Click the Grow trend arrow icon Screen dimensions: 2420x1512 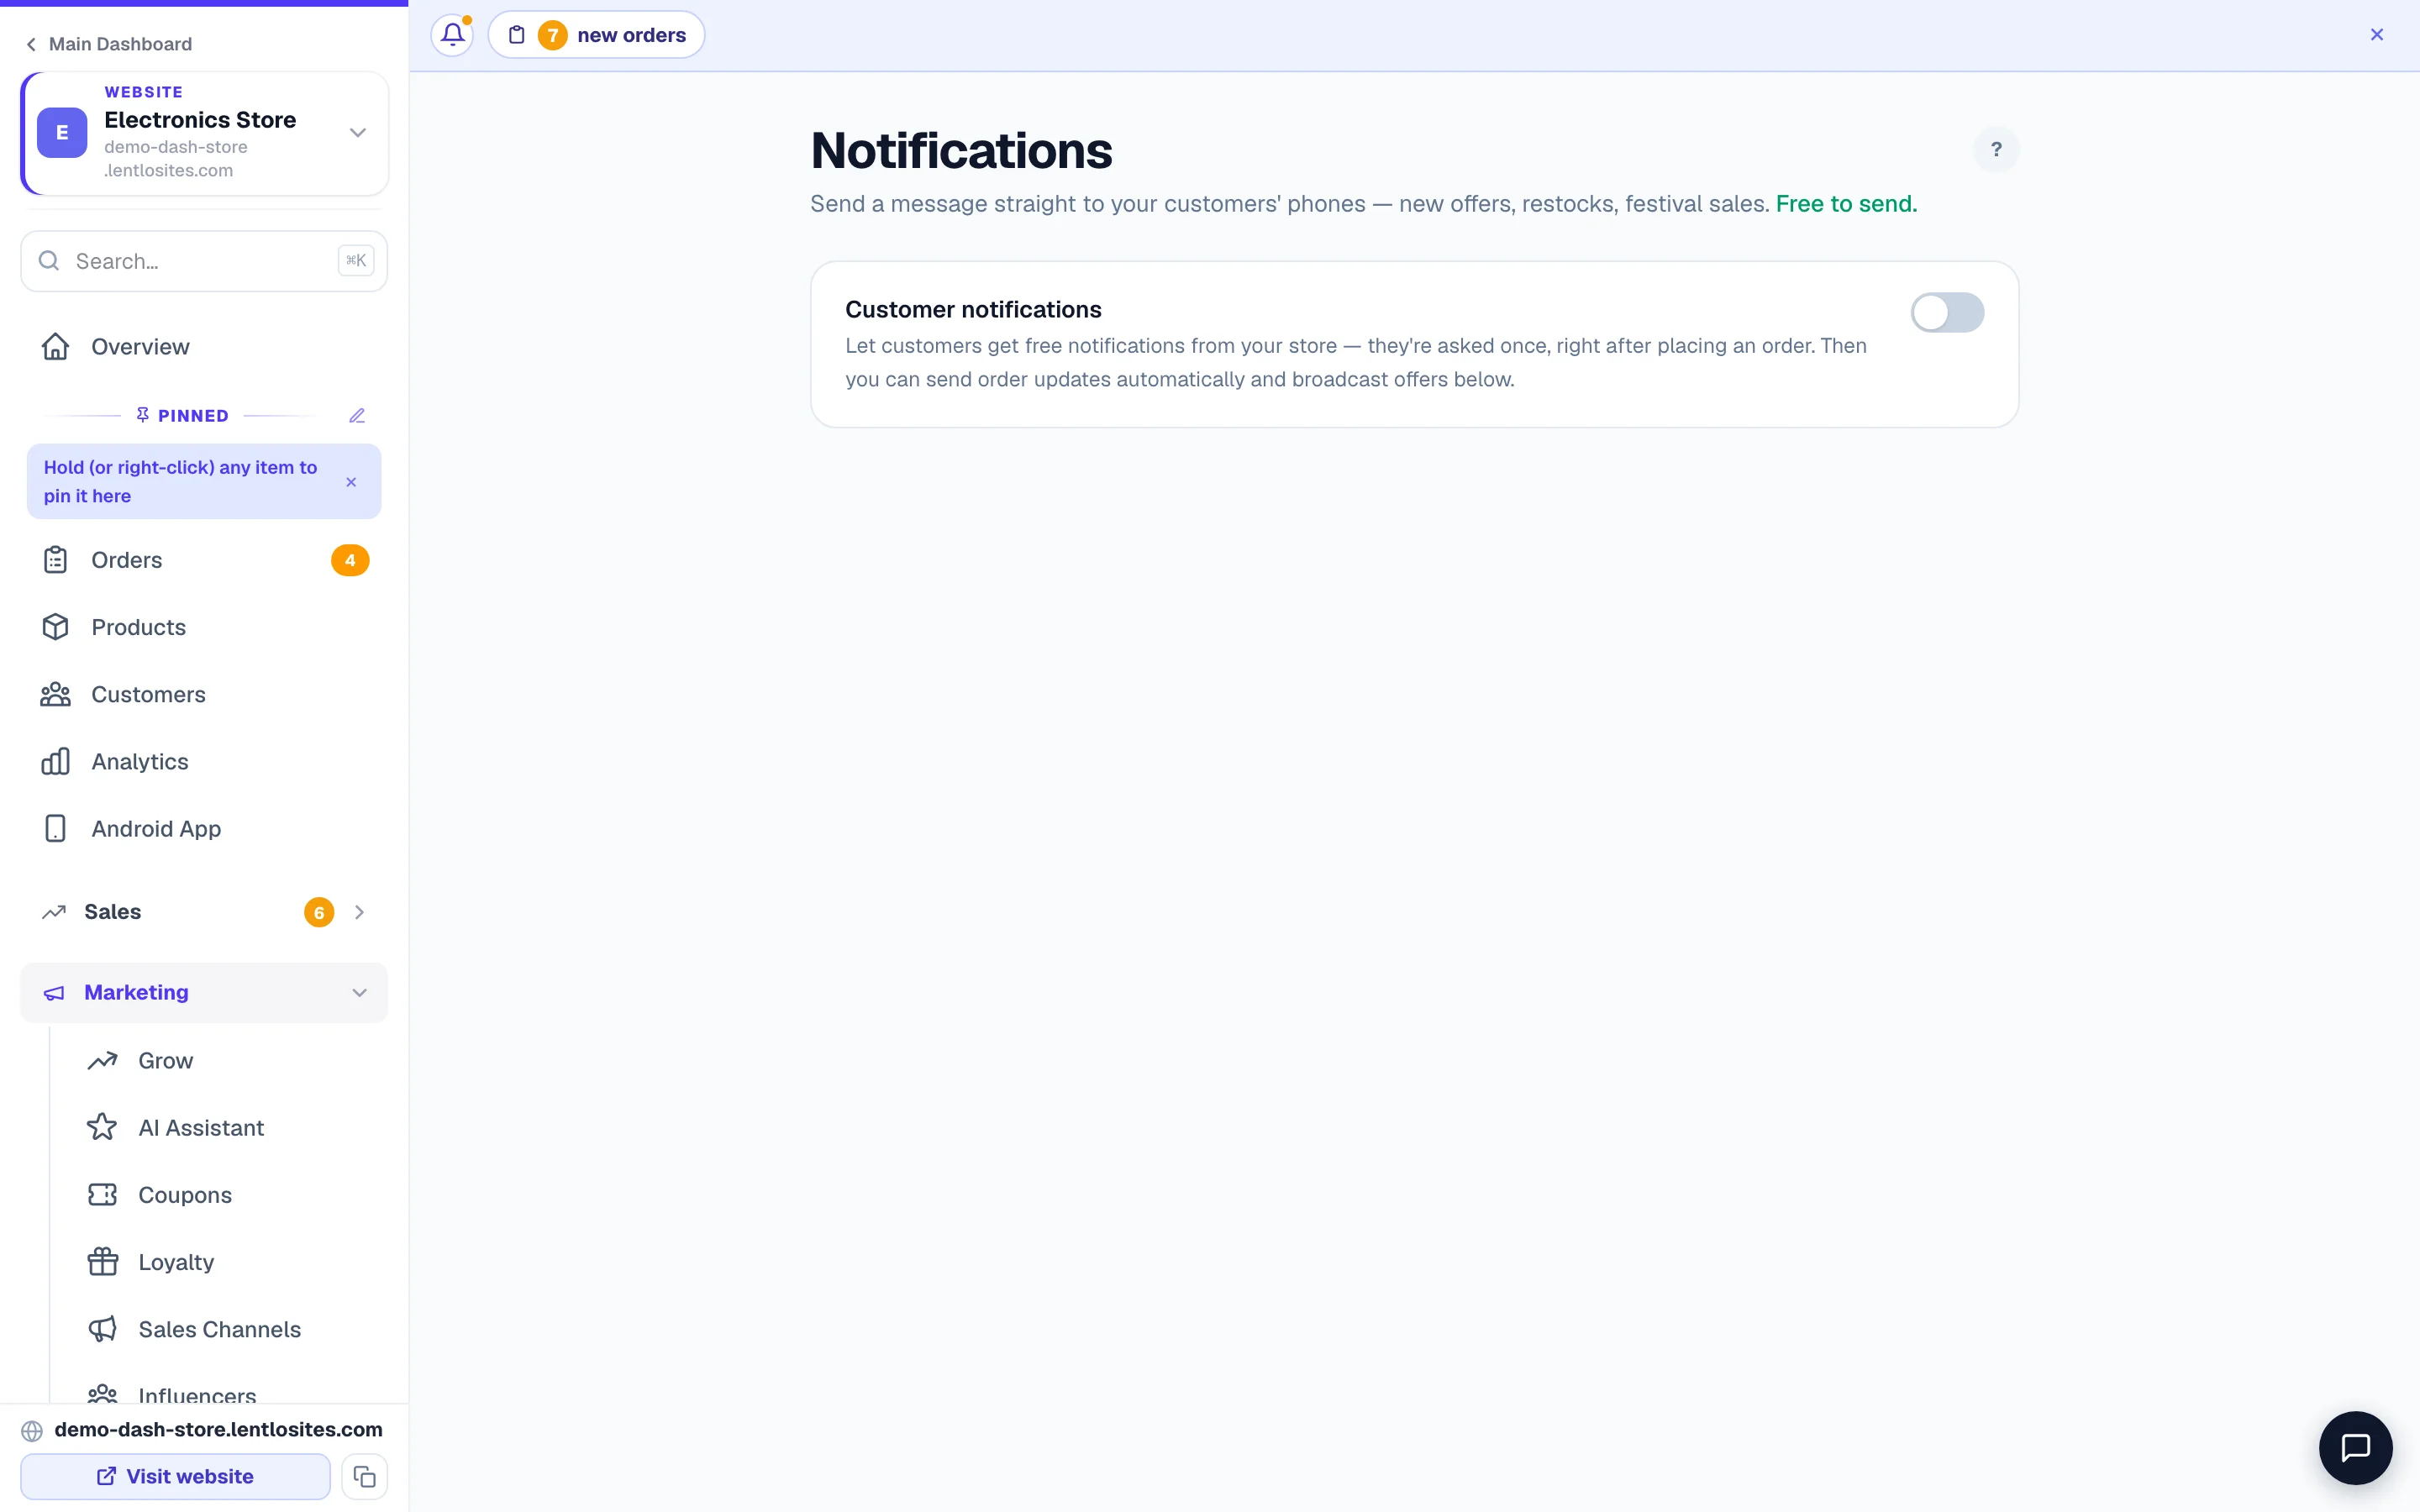coord(102,1060)
